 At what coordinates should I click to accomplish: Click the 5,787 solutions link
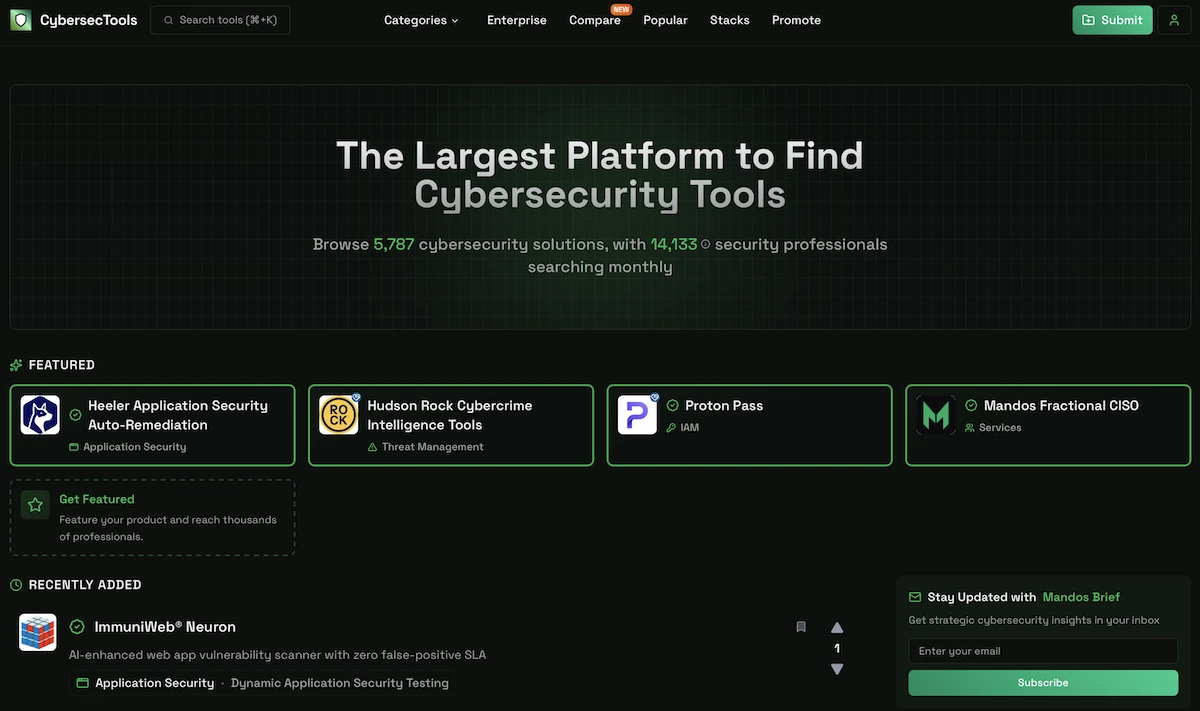coord(393,243)
